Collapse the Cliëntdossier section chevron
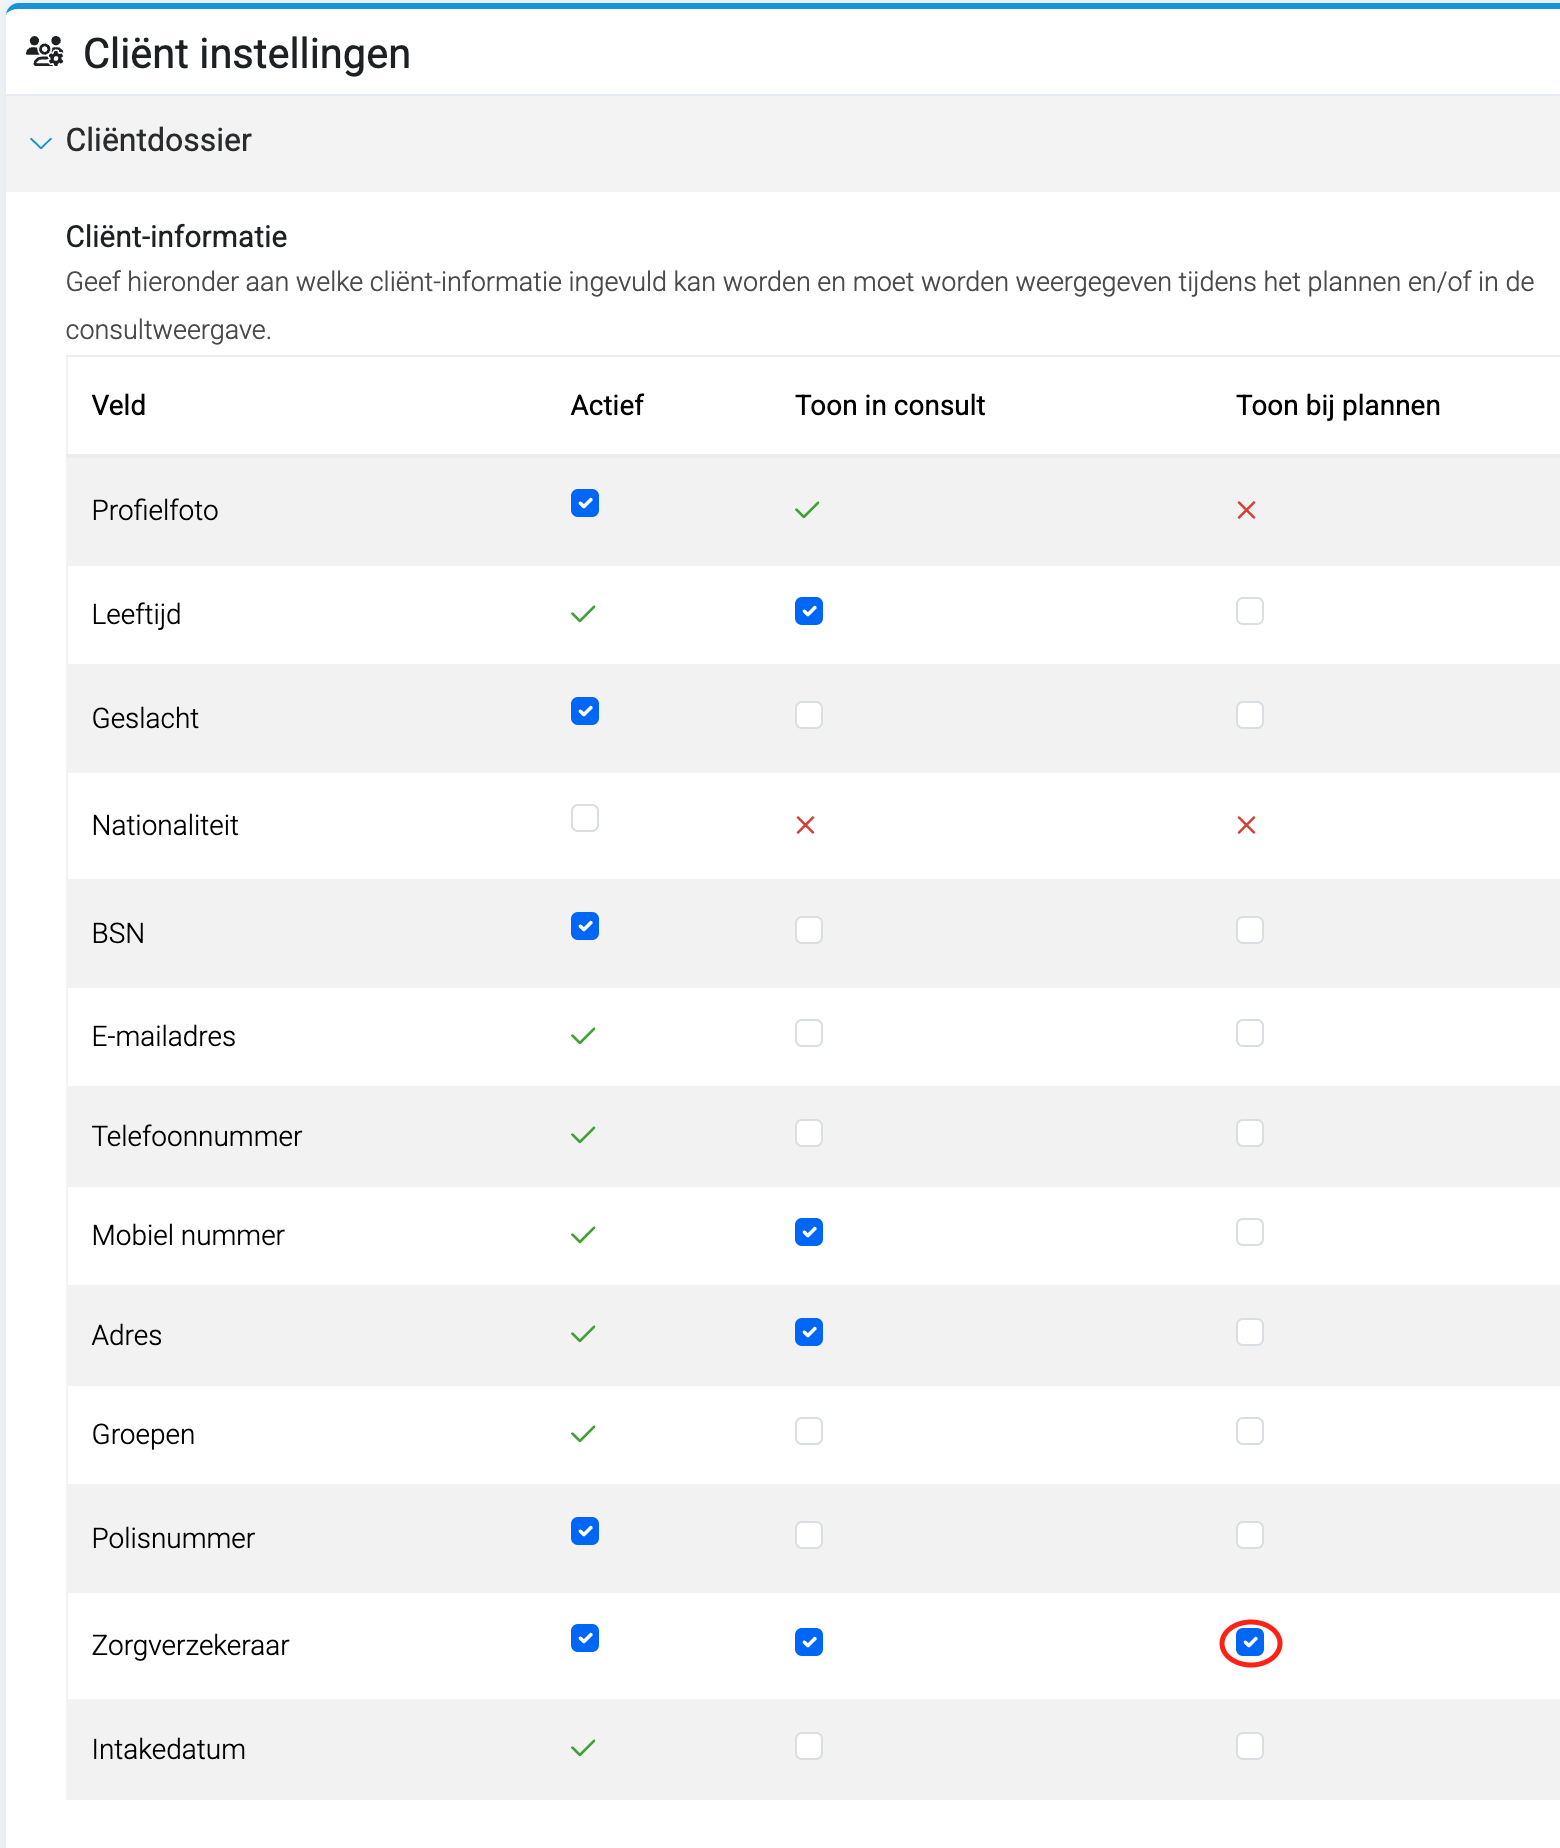 (x=41, y=143)
